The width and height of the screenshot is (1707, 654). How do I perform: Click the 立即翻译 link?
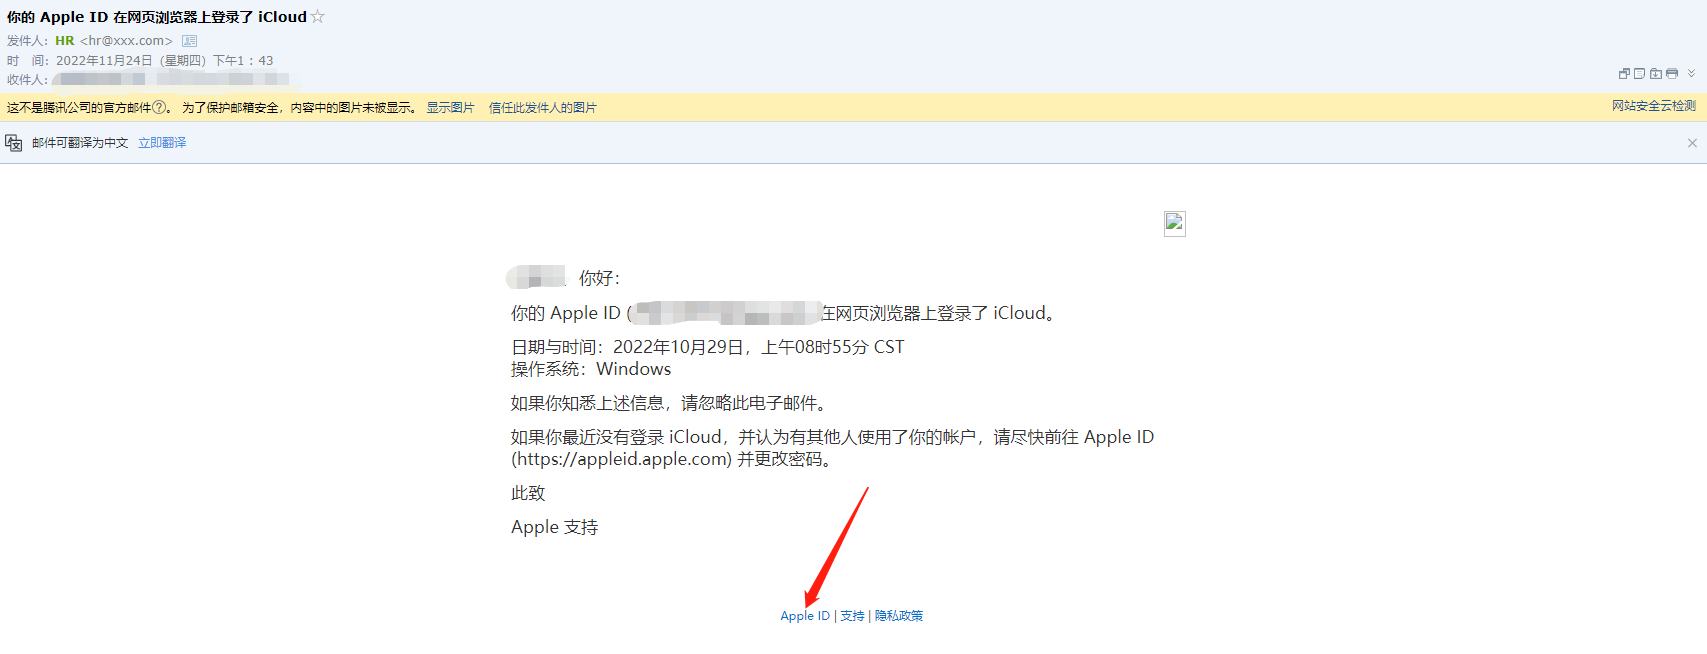point(162,143)
